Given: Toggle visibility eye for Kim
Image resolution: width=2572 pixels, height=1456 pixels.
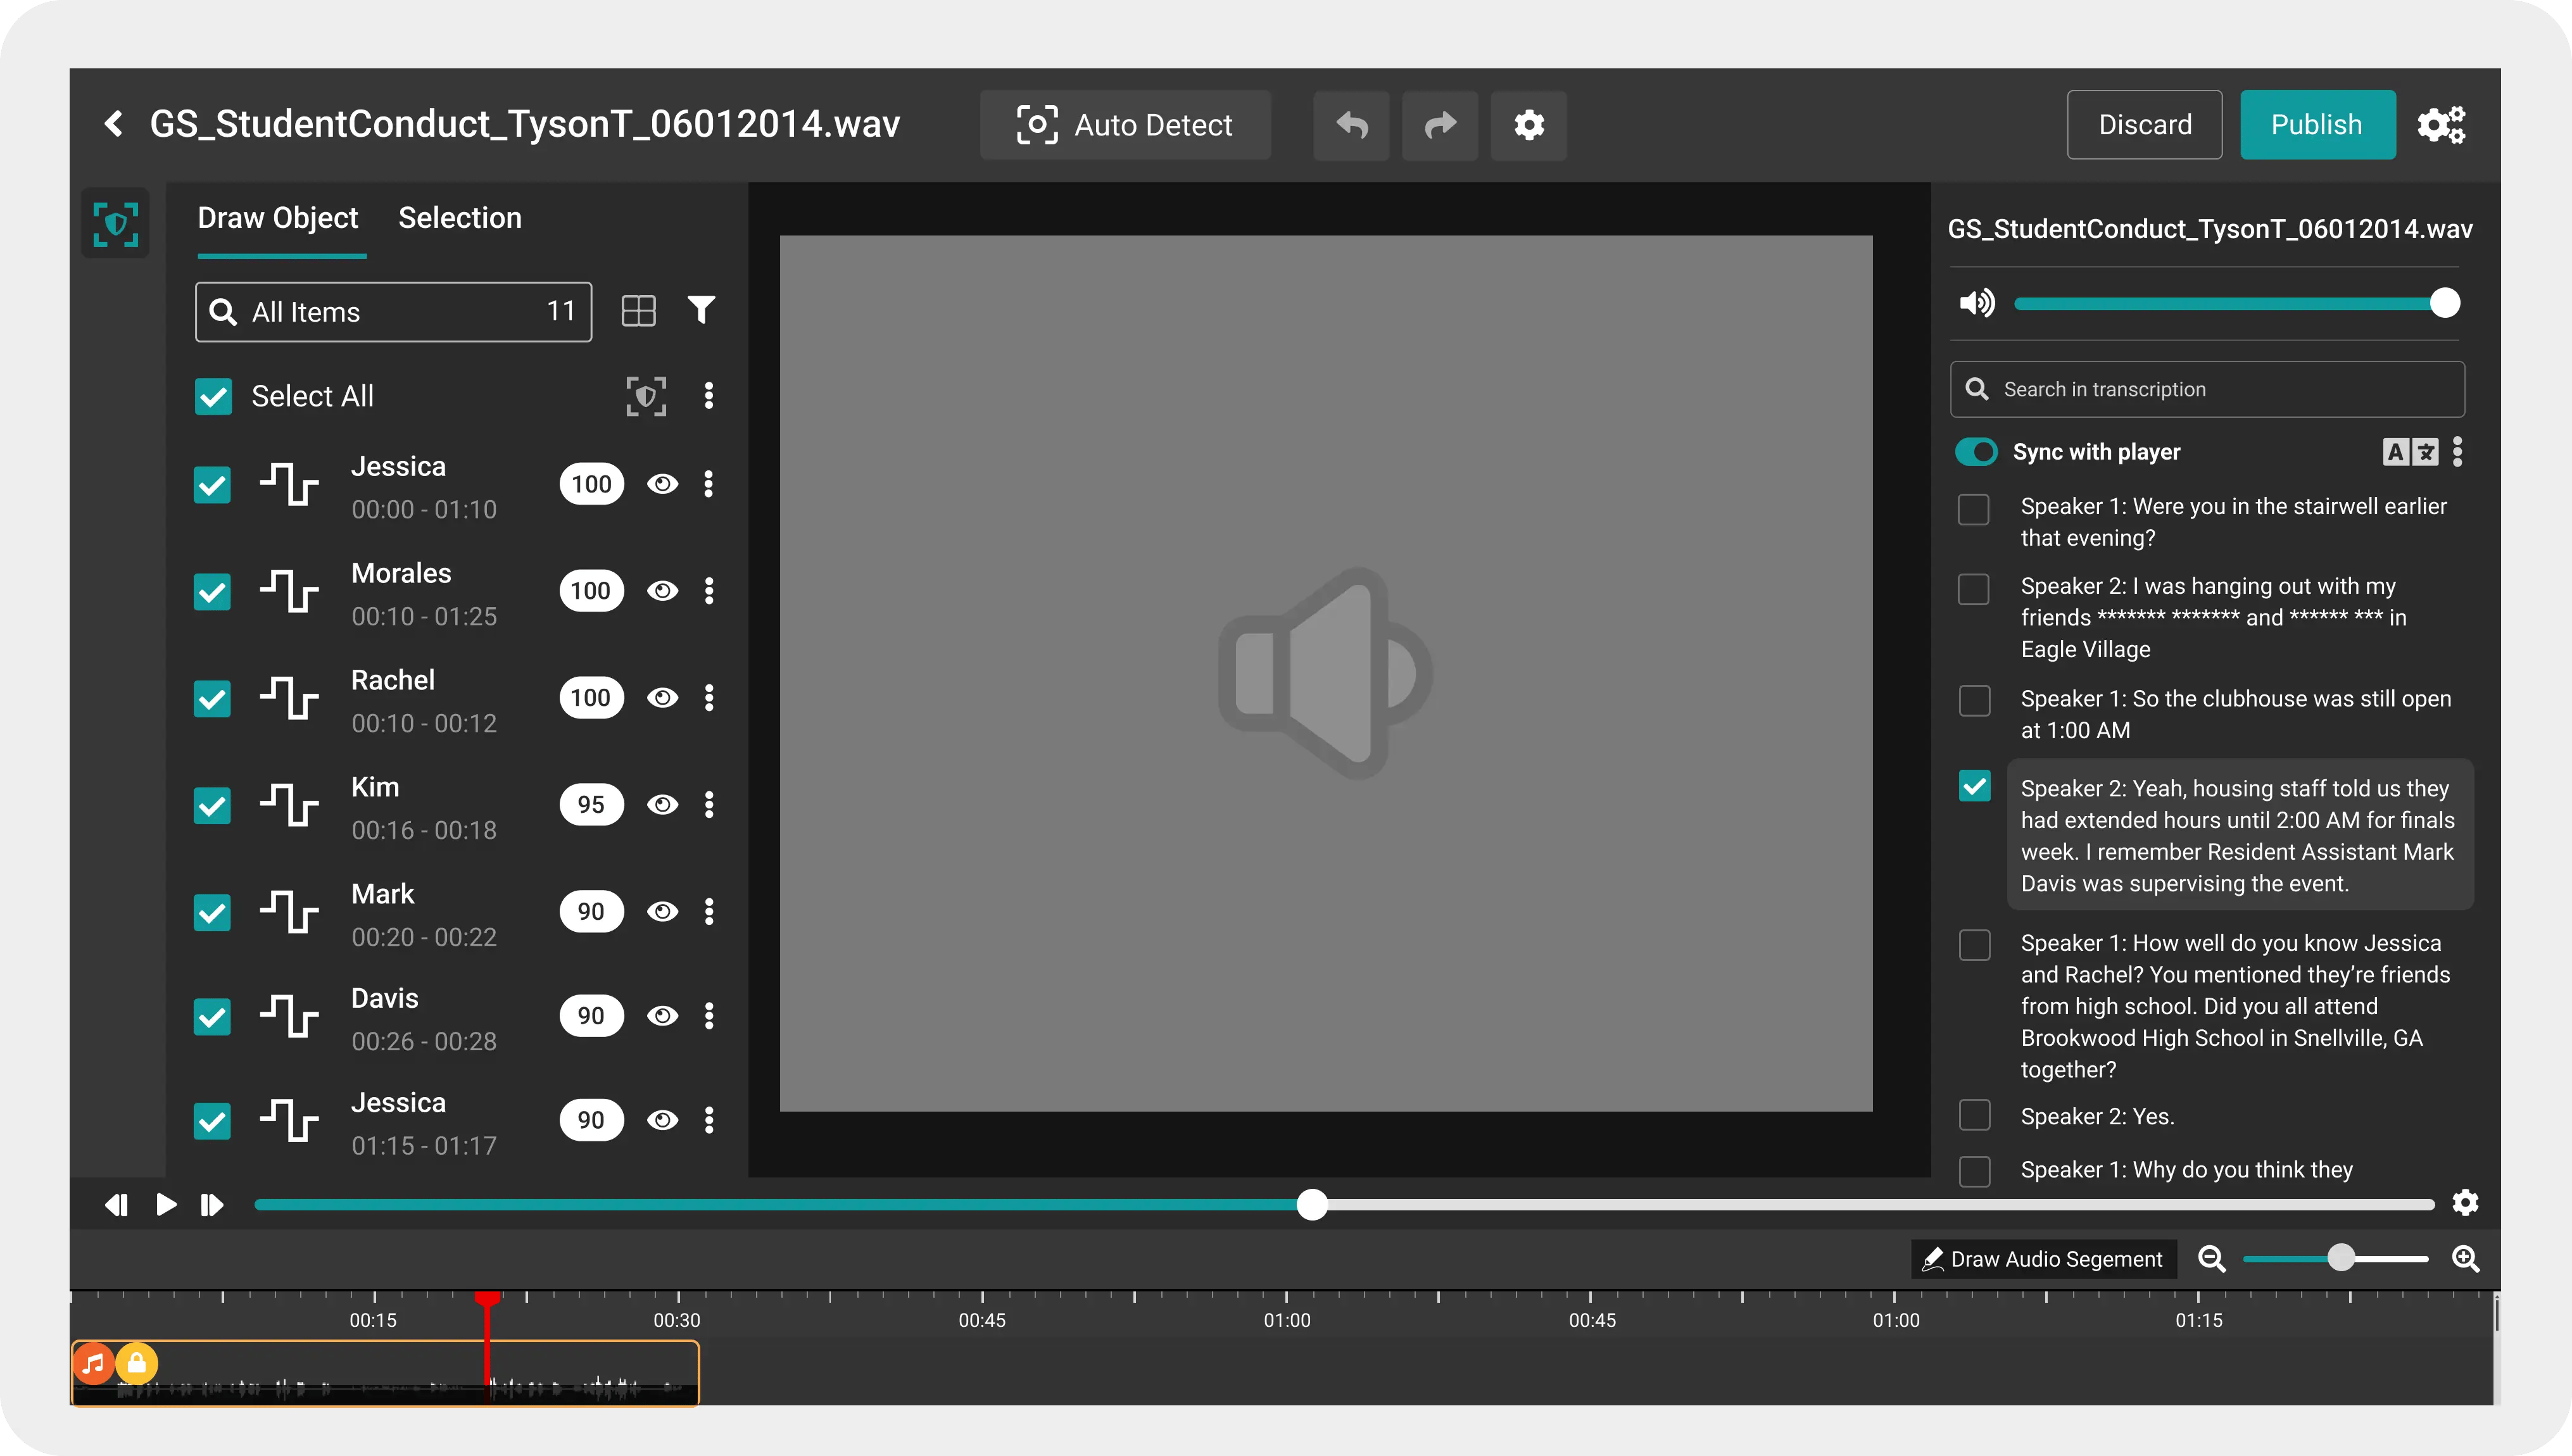Looking at the screenshot, I should tap(662, 805).
